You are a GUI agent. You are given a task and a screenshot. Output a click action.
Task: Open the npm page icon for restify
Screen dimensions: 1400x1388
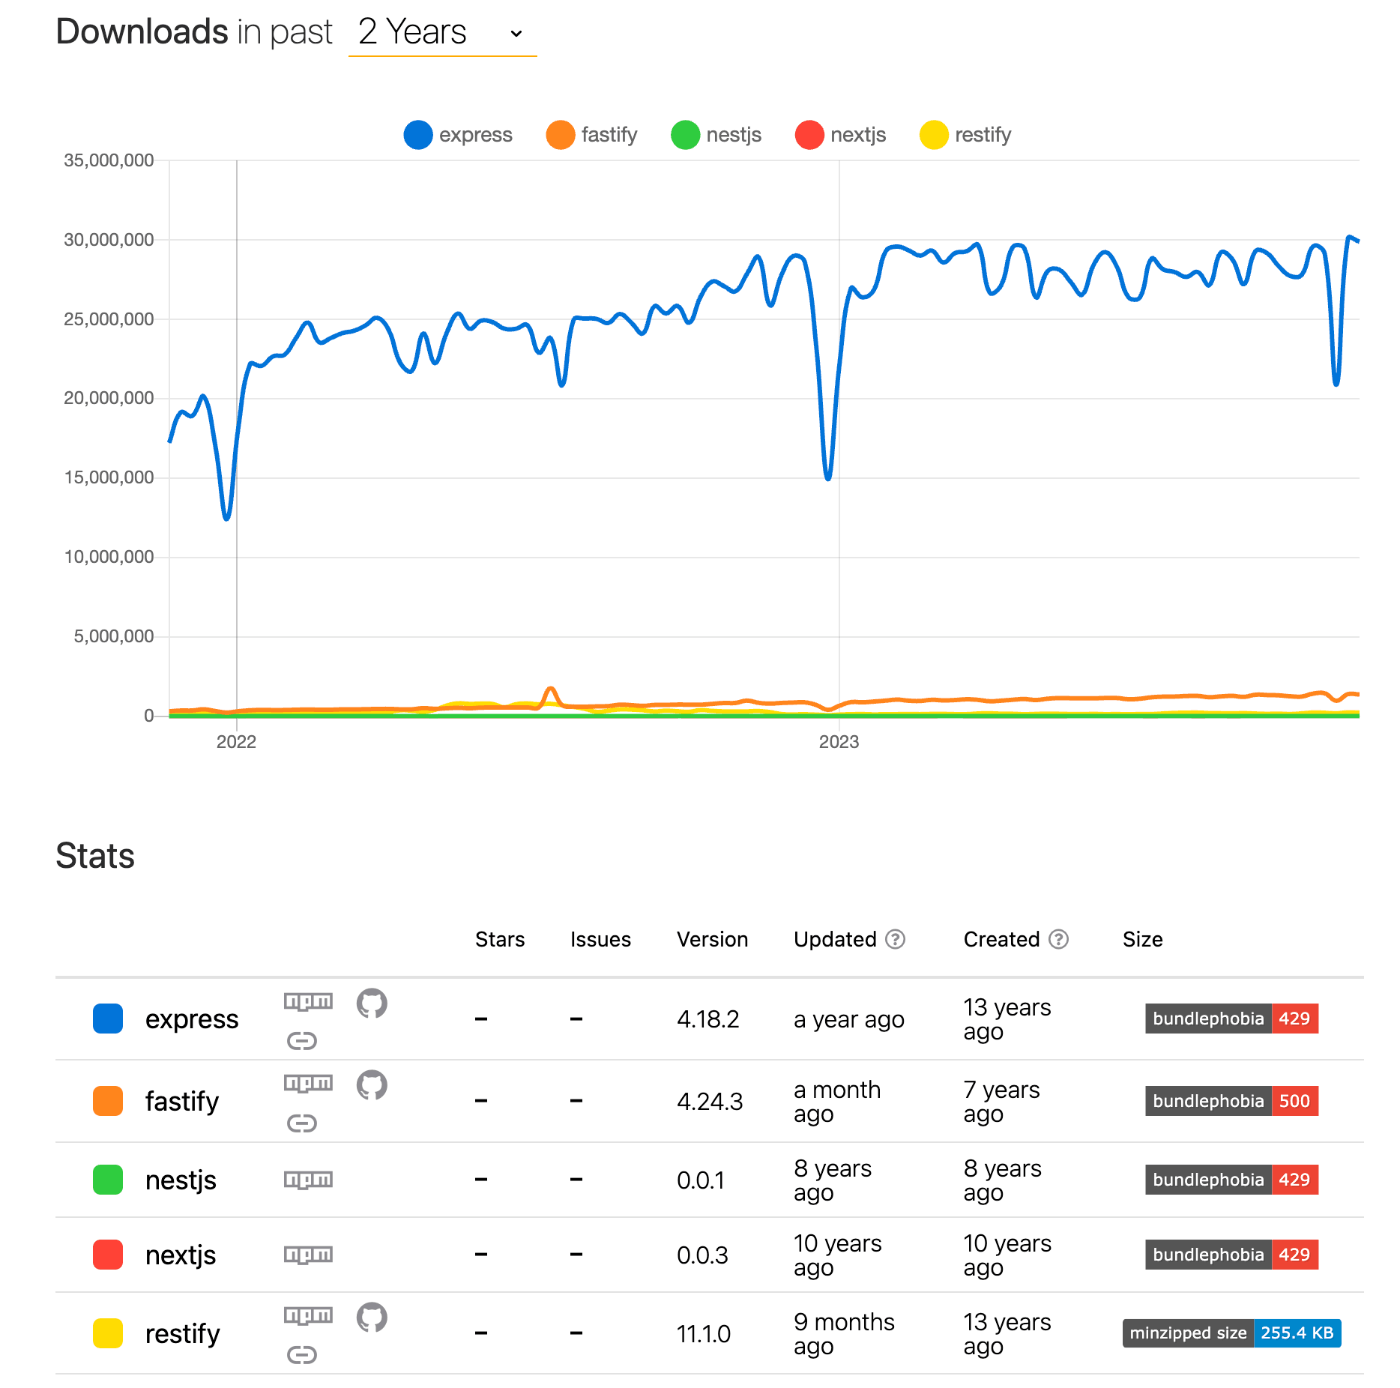click(308, 1316)
